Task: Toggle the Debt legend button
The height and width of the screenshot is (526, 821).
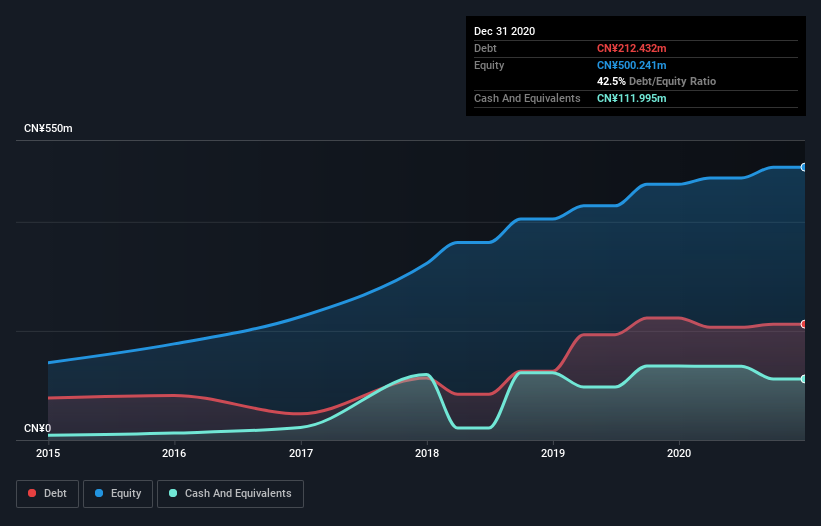Action: pos(48,494)
